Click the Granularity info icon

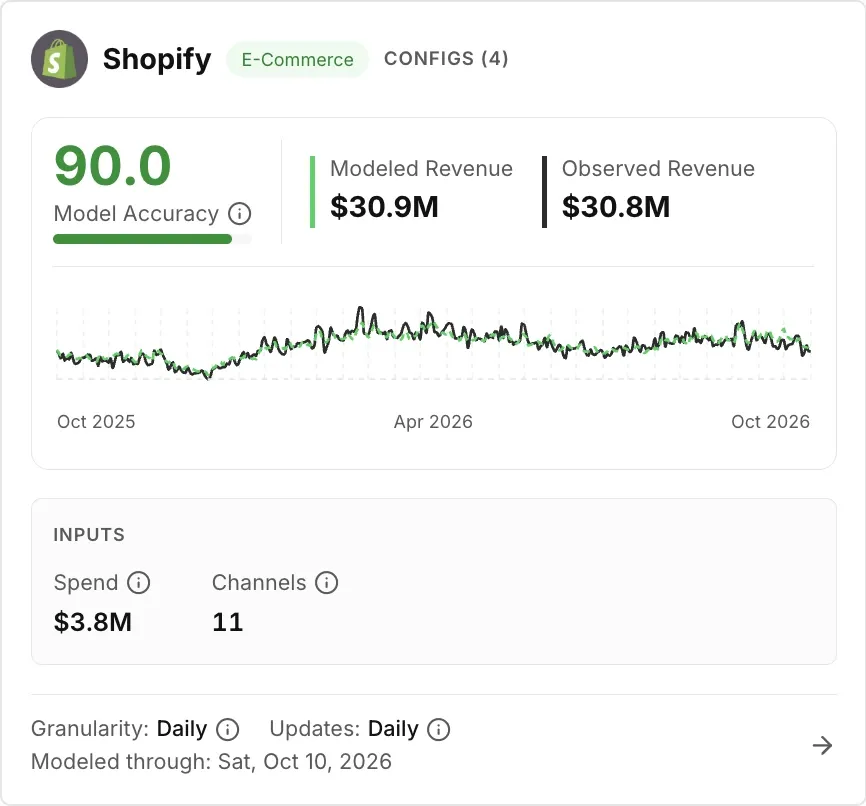[x=228, y=729]
